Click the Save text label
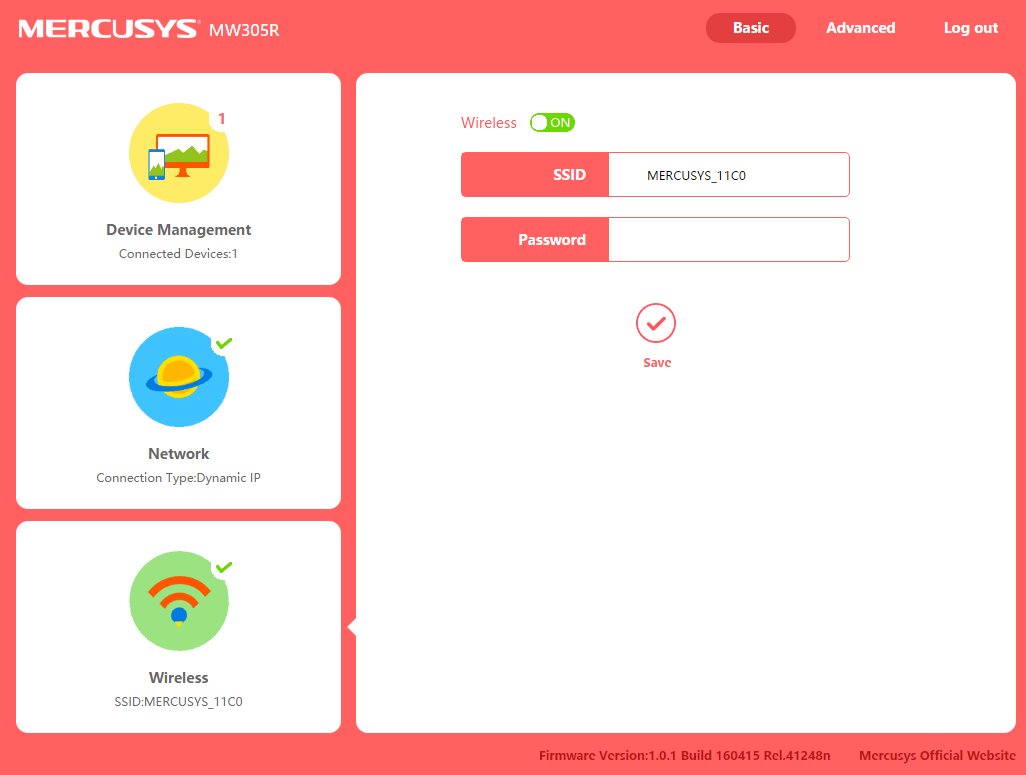 tap(657, 363)
